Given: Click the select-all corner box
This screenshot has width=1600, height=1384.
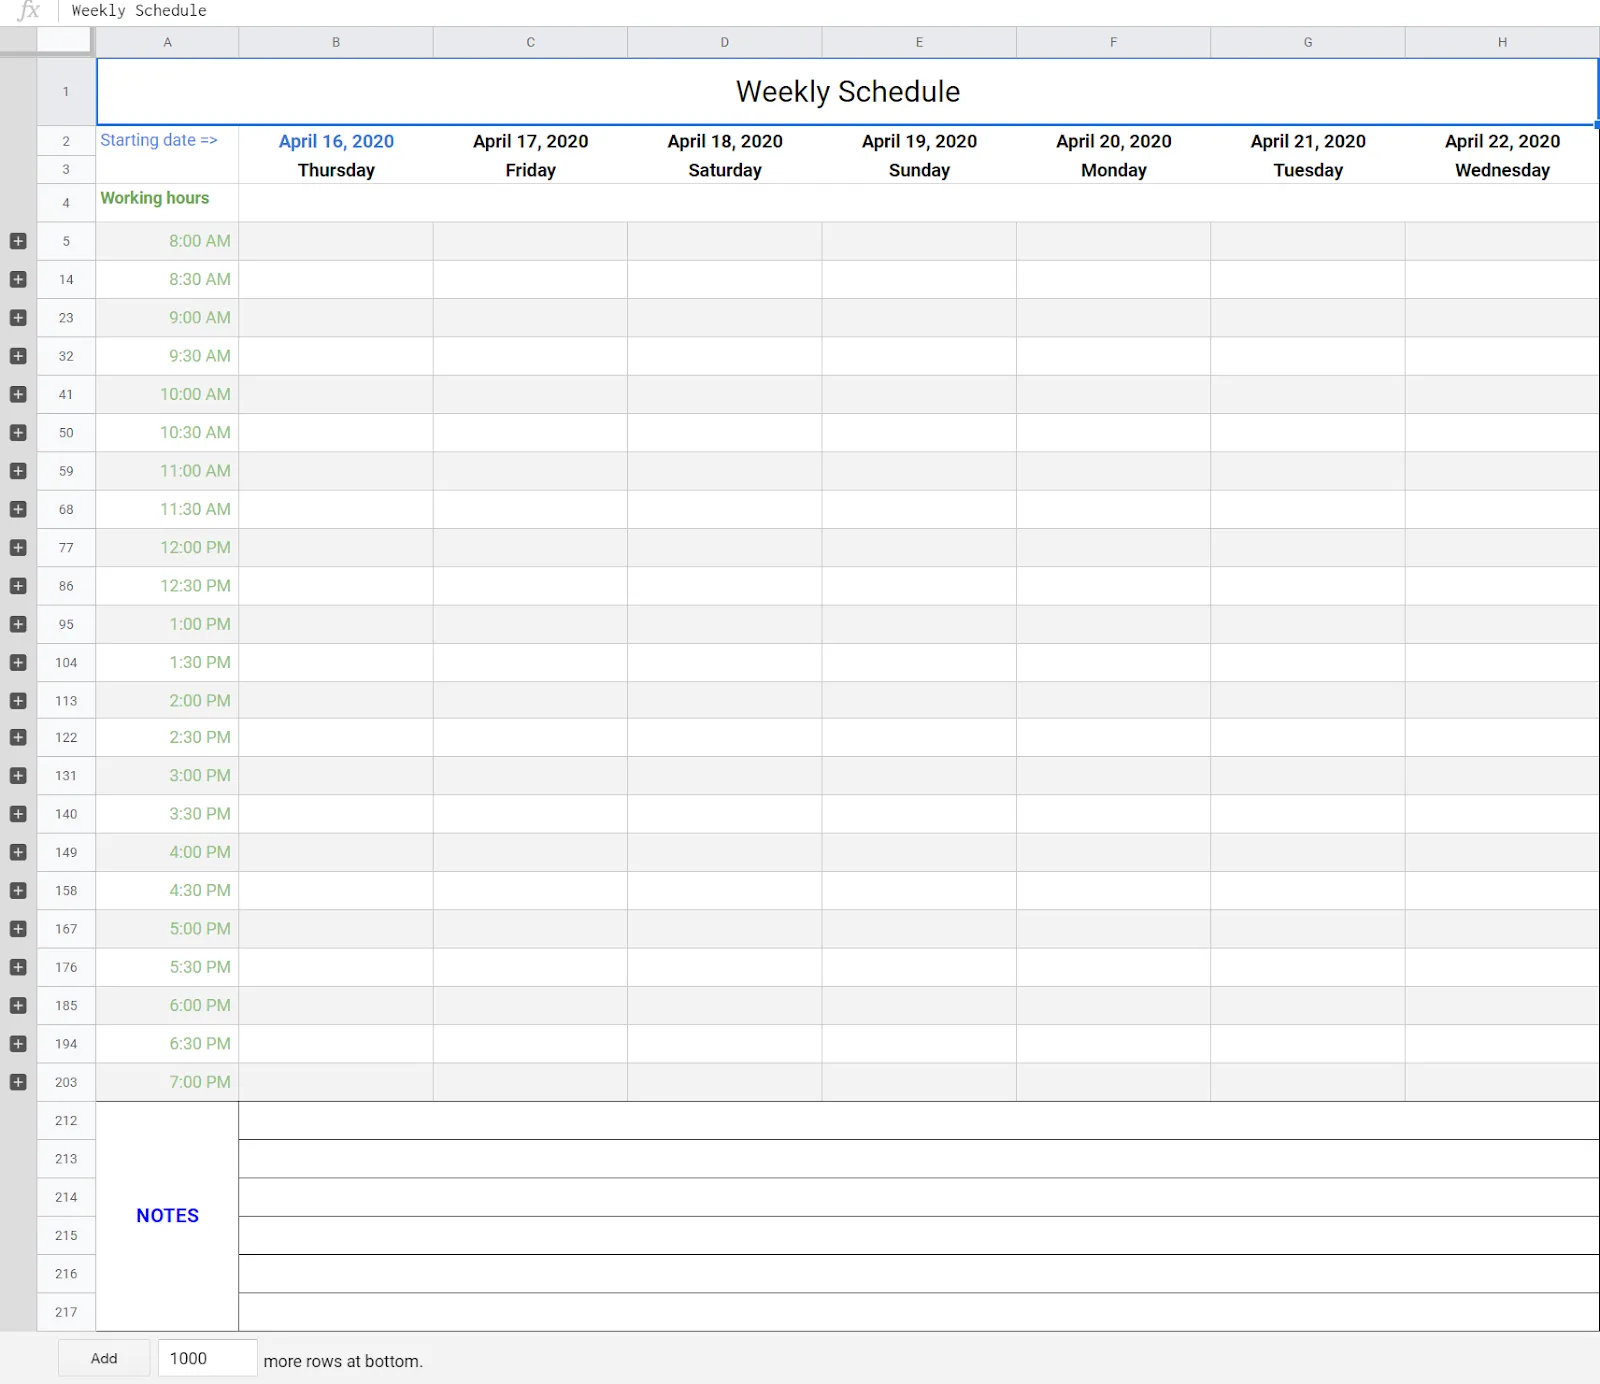Looking at the screenshot, I should 65,42.
